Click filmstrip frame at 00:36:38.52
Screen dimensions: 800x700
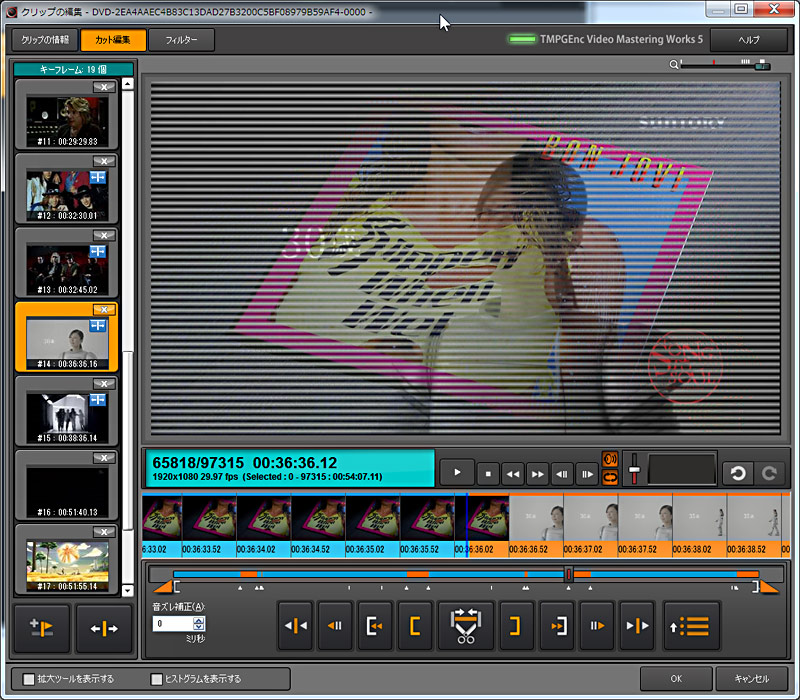[x=754, y=525]
